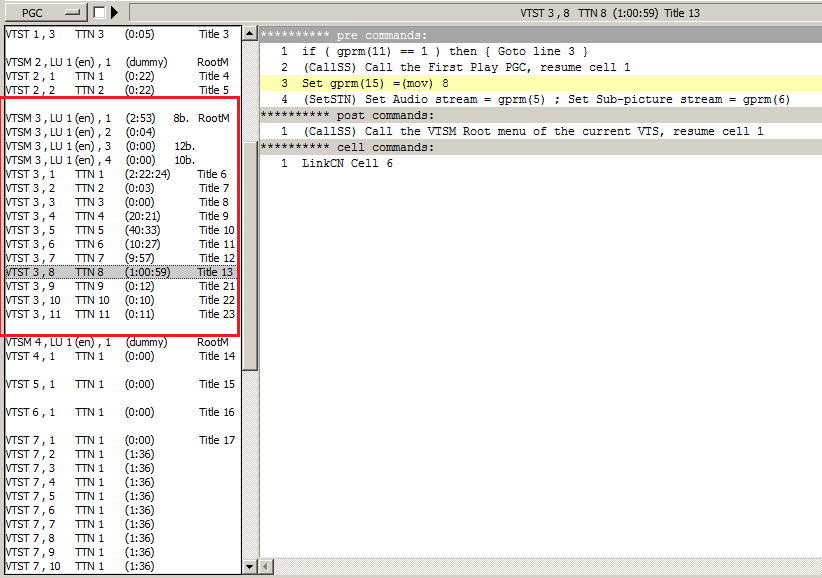Select pre command 1 gprm(11) condition
The width and height of the screenshot is (822, 578).
pos(541,51)
